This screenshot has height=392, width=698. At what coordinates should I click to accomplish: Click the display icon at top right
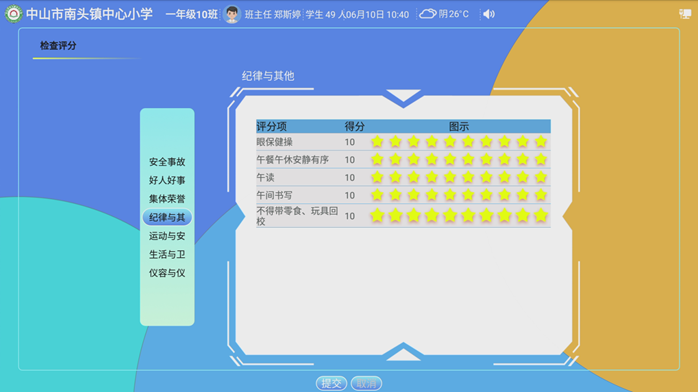[x=685, y=14]
